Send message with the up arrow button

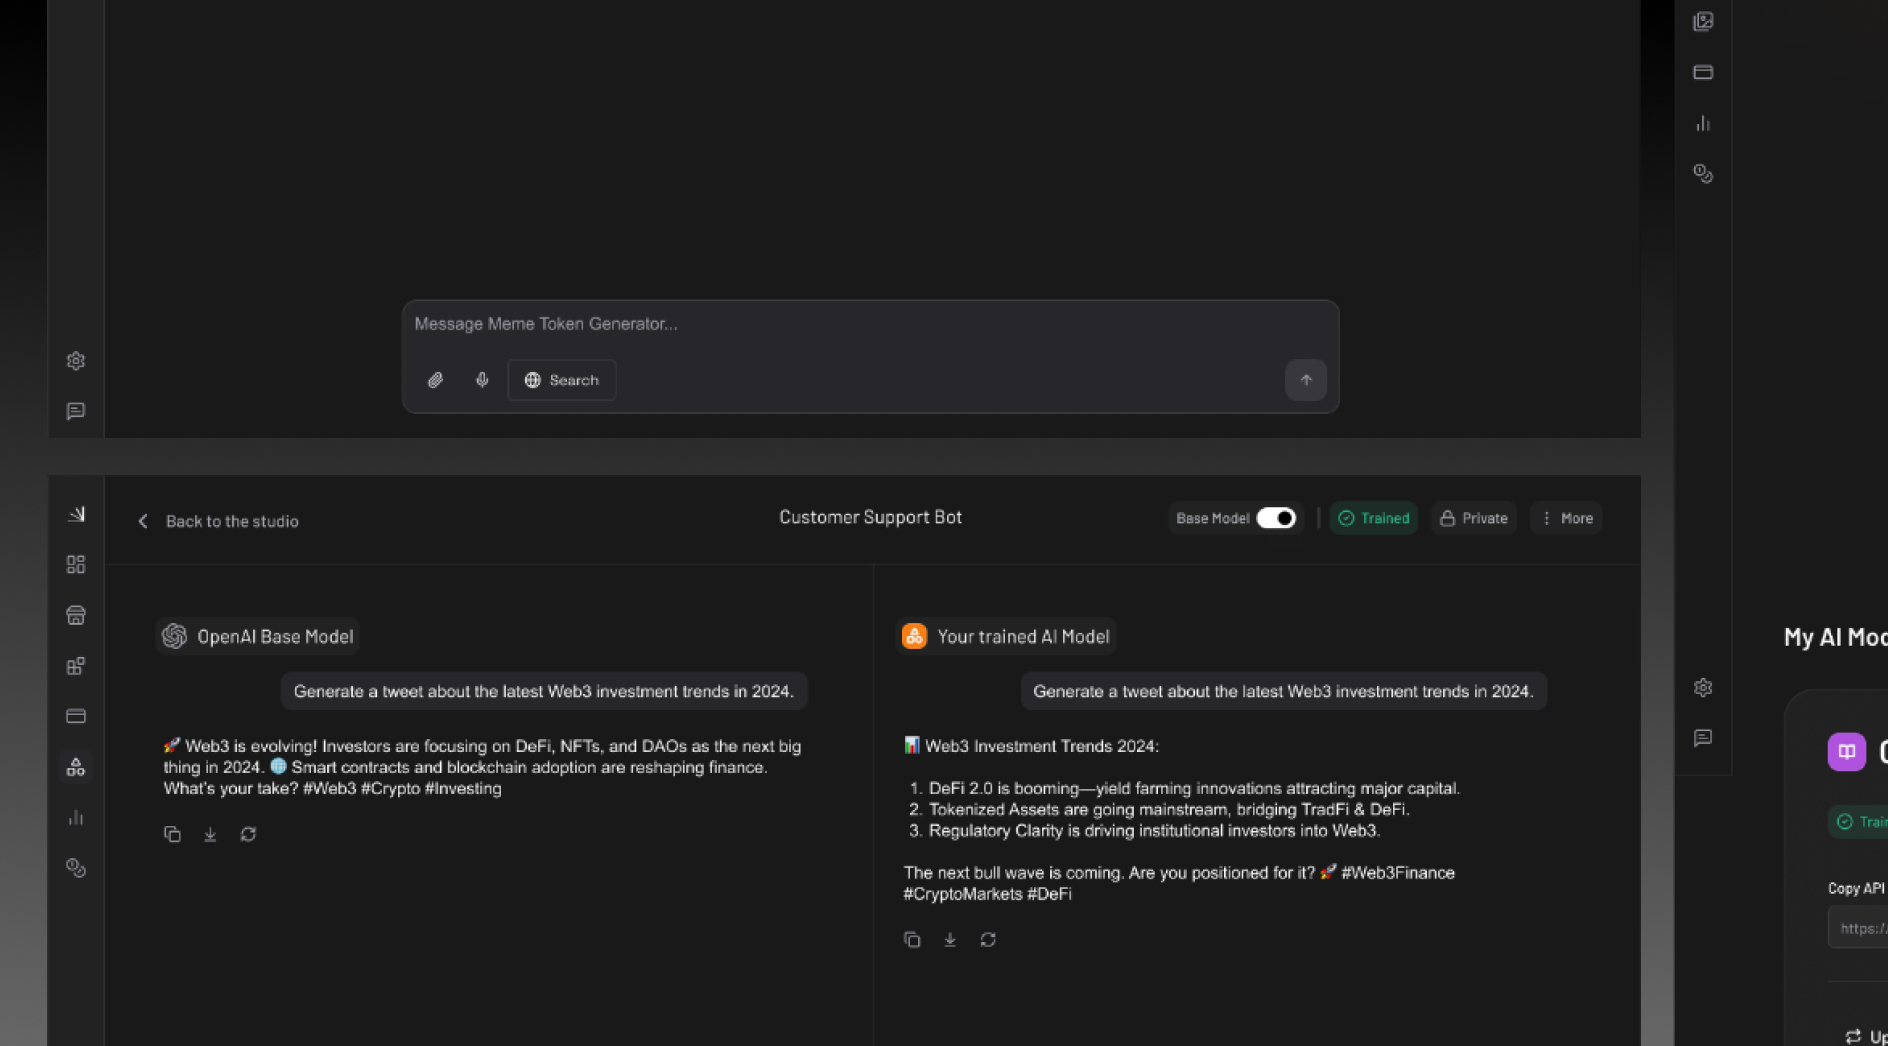(1306, 380)
